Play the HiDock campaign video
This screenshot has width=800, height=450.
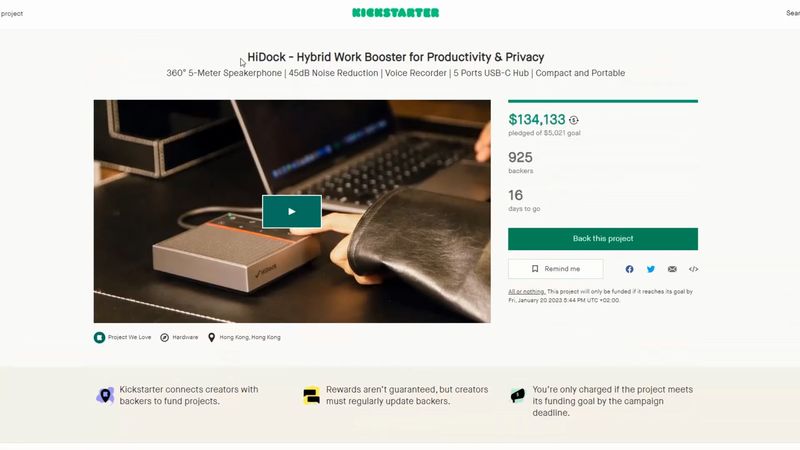292,211
